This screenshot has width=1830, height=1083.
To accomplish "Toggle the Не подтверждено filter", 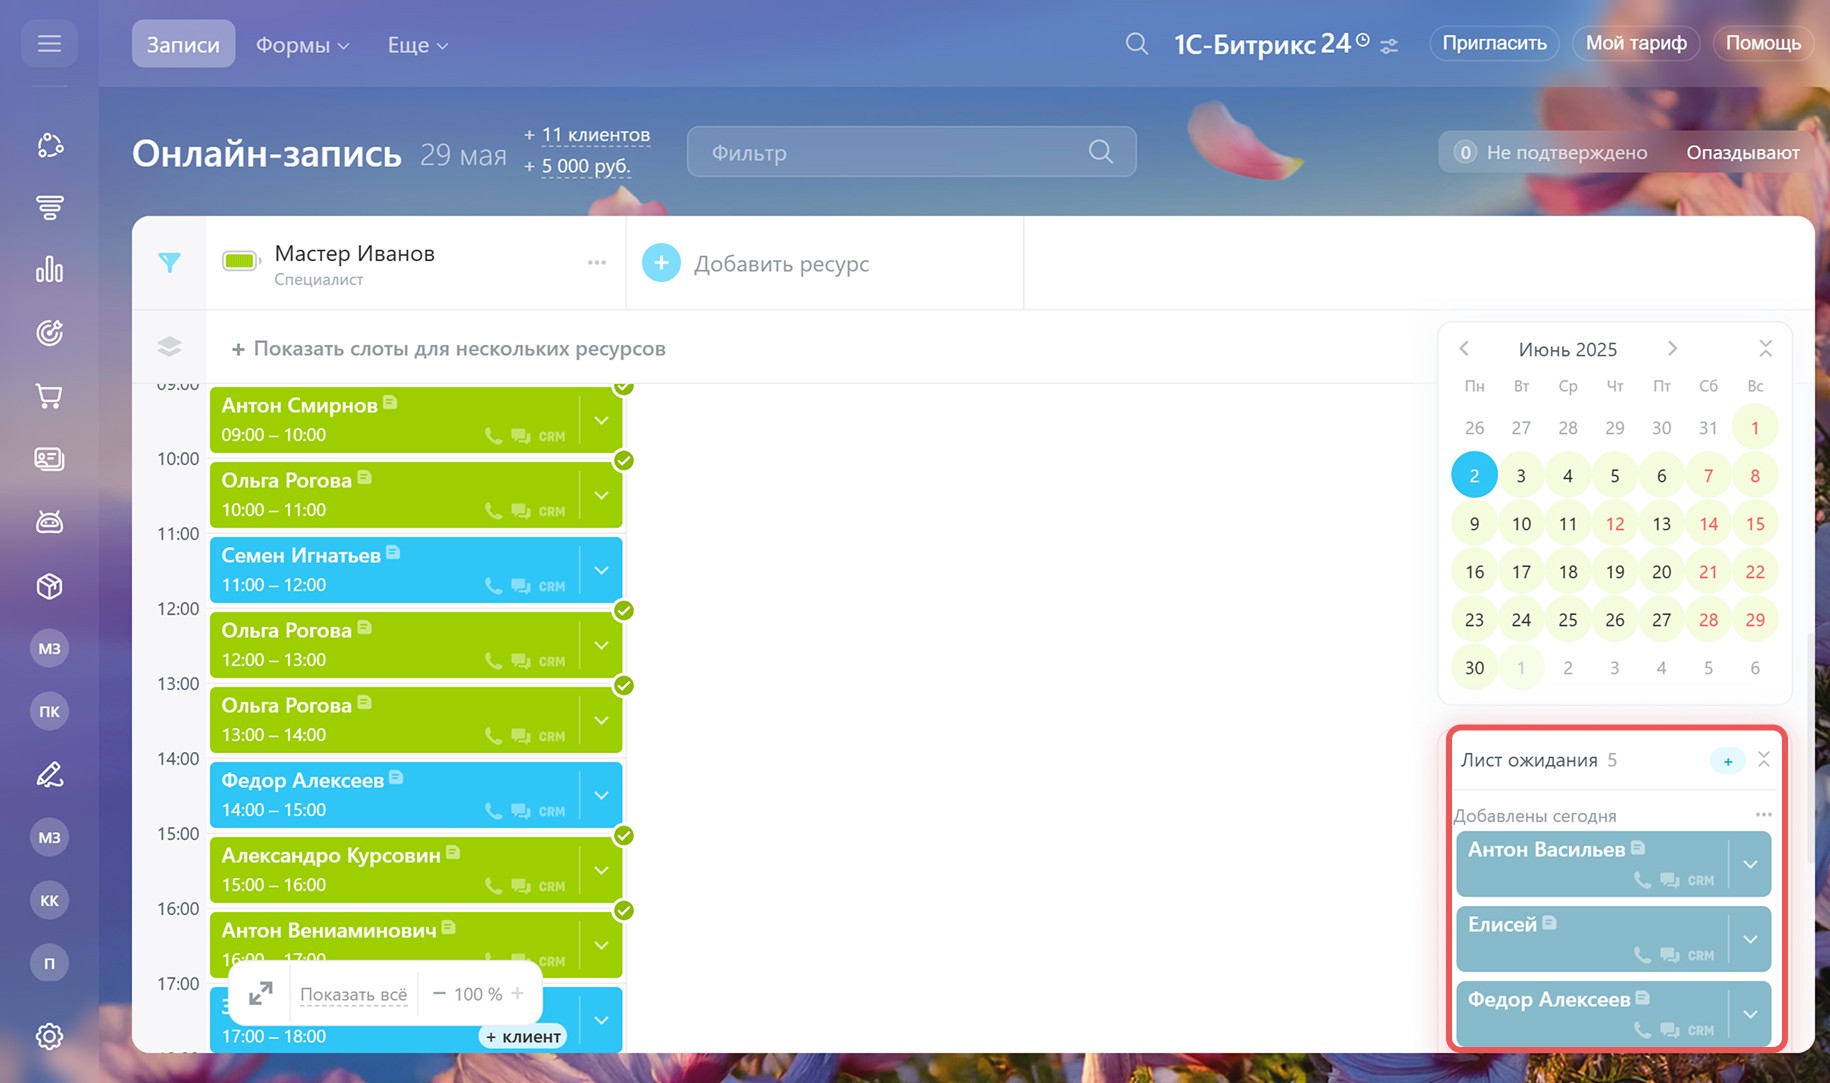I will coord(1552,152).
